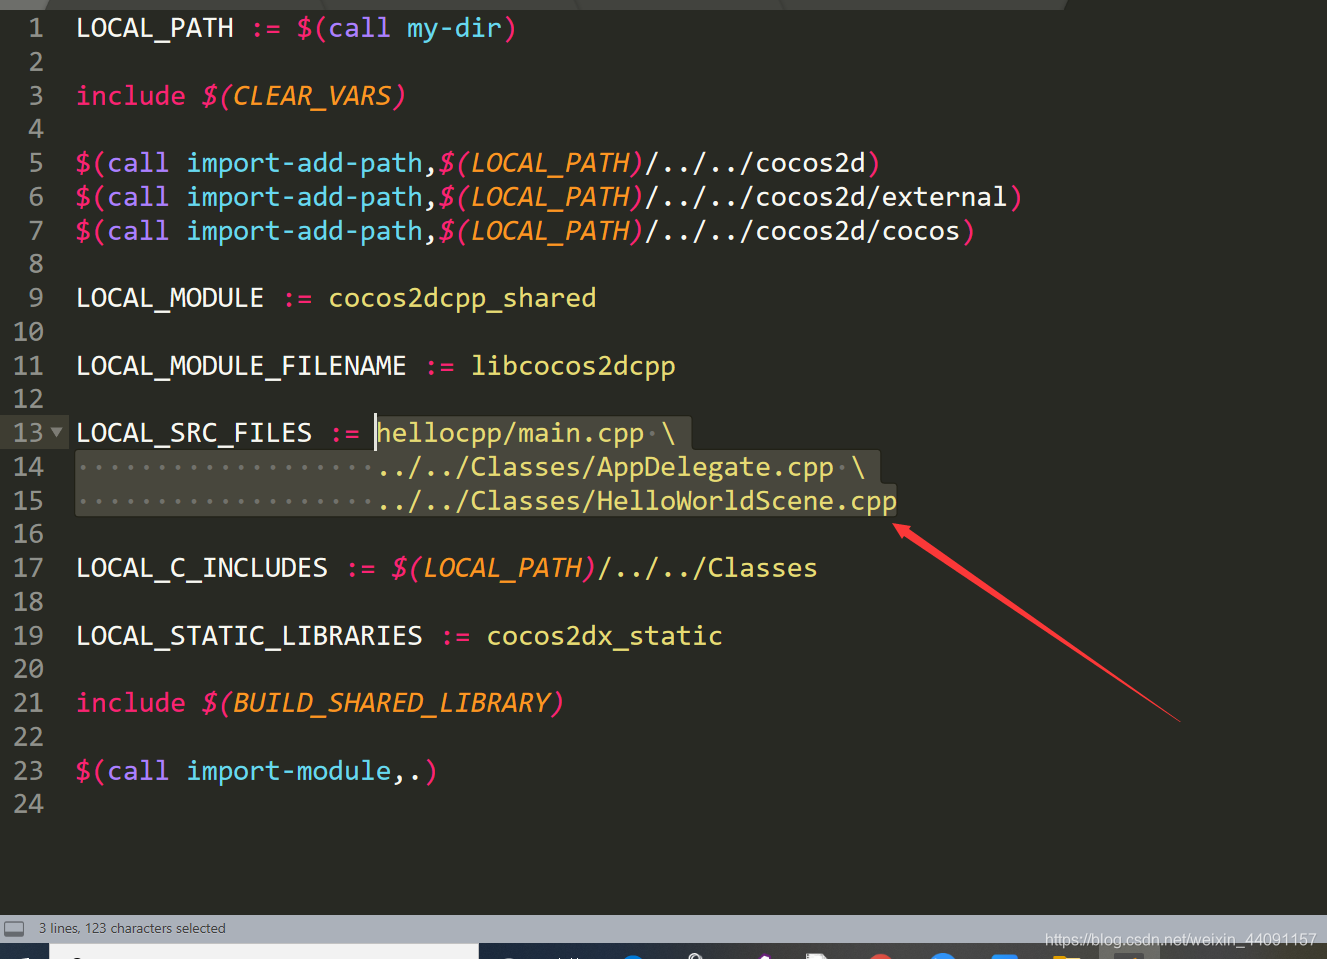Click LOCAL_MODULE_FILENAME variable name

pos(241,366)
